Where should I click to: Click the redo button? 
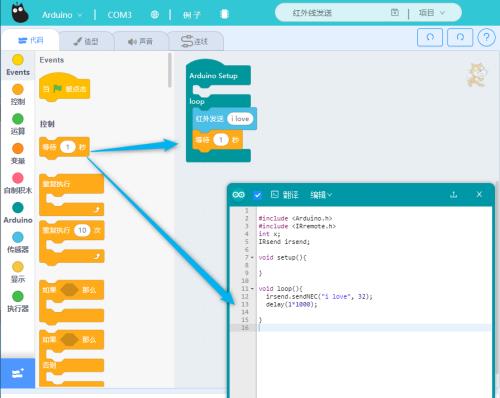click(460, 37)
